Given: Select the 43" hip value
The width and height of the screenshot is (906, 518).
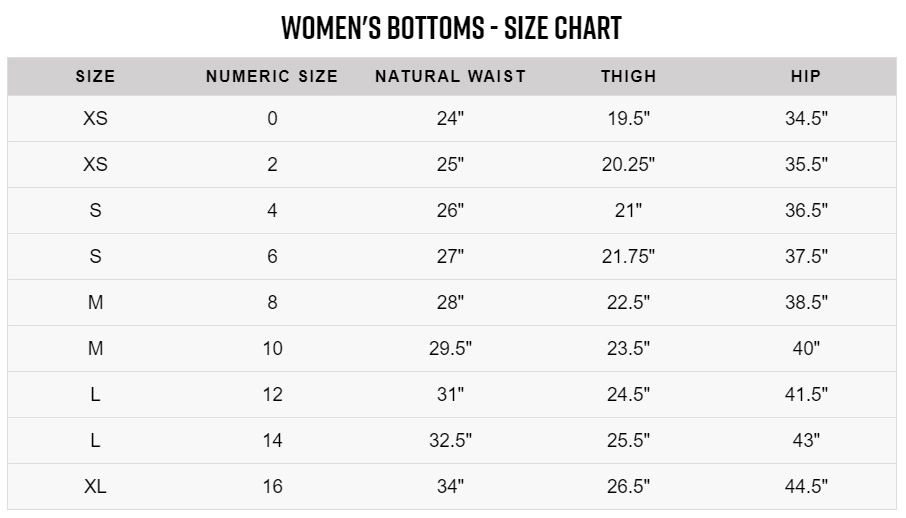Looking at the screenshot, I should click(x=805, y=441).
